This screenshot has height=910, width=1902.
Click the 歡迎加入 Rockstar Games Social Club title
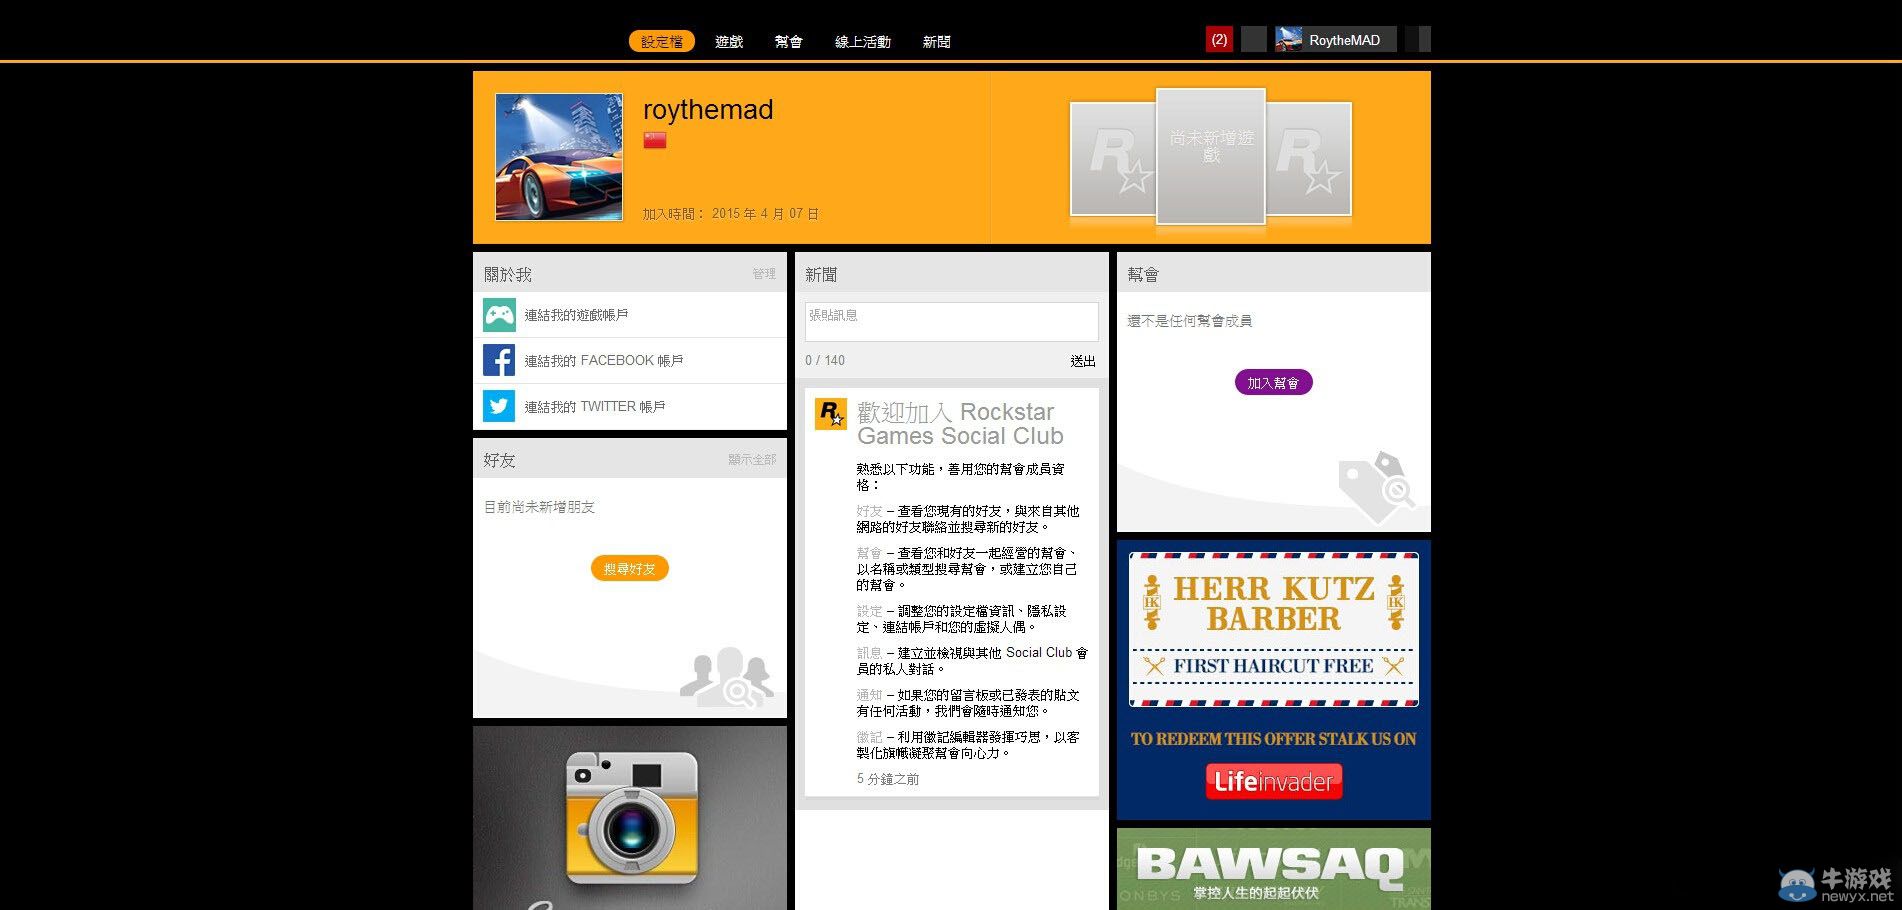point(960,424)
